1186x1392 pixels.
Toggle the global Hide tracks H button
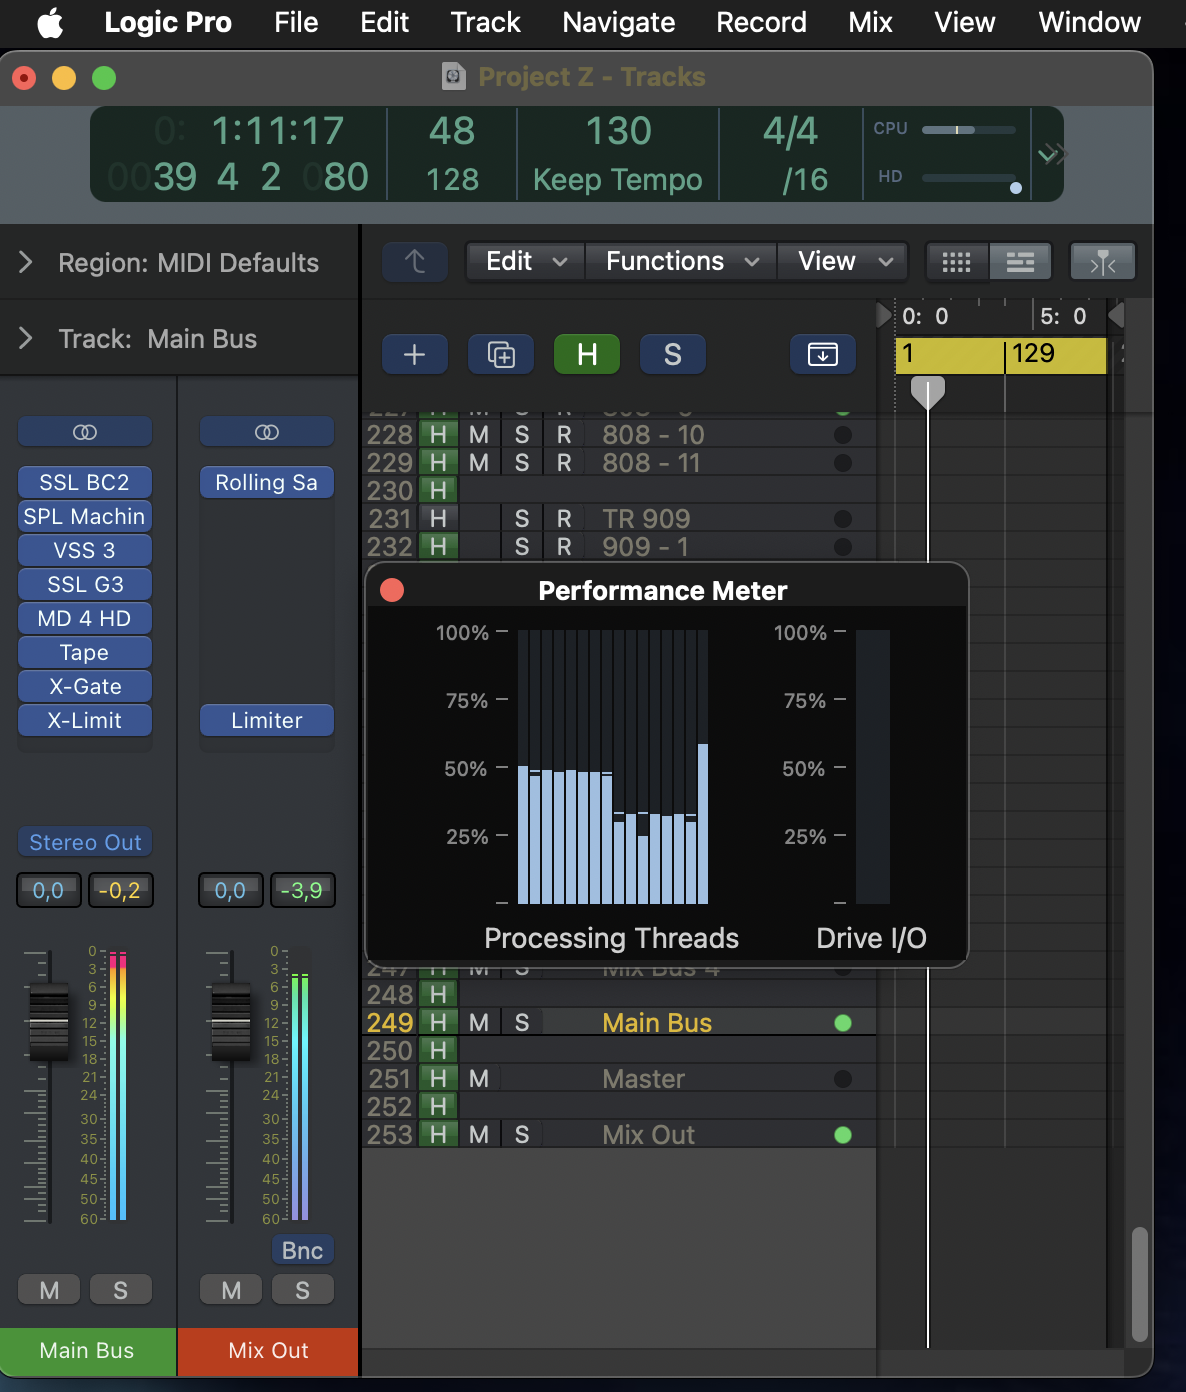point(587,354)
